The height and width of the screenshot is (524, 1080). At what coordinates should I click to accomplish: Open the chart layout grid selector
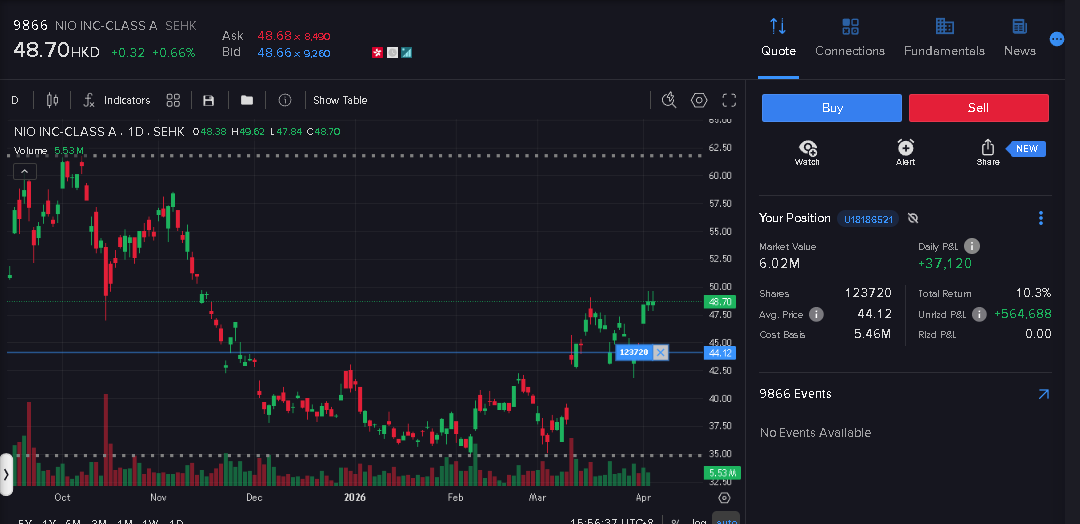pyautogui.click(x=173, y=101)
